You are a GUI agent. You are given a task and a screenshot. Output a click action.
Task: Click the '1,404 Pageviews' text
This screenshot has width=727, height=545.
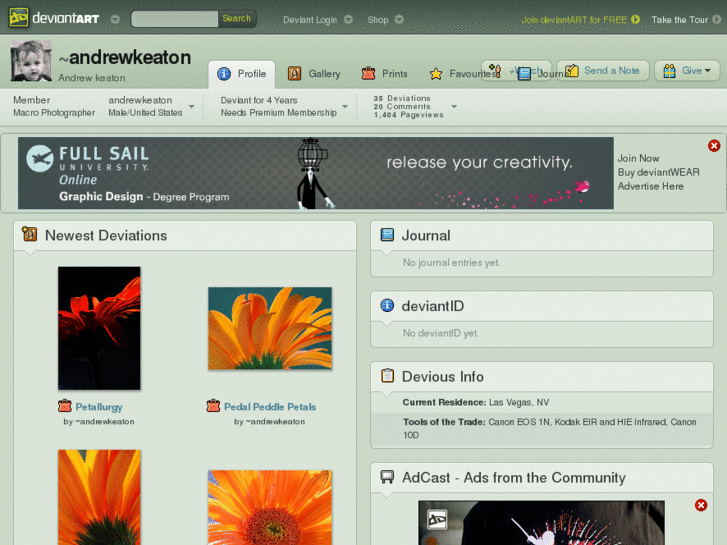[408, 115]
